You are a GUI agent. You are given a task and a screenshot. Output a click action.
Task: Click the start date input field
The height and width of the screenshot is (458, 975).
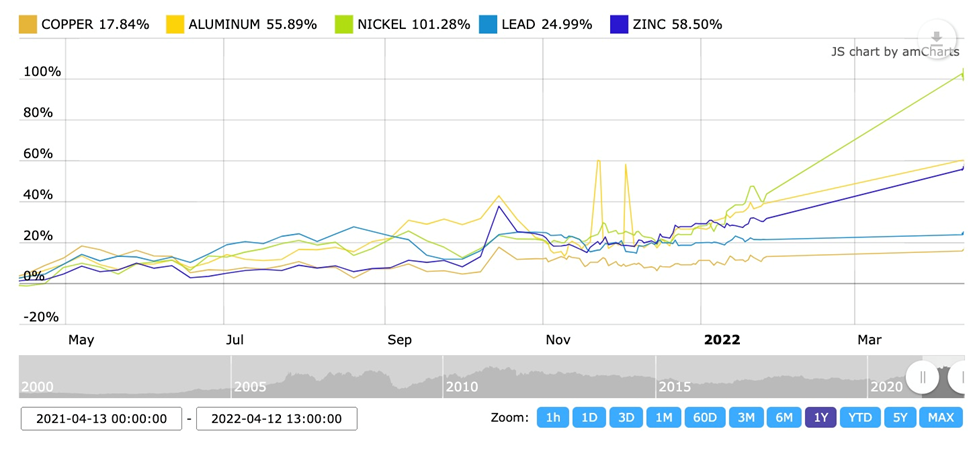(101, 419)
